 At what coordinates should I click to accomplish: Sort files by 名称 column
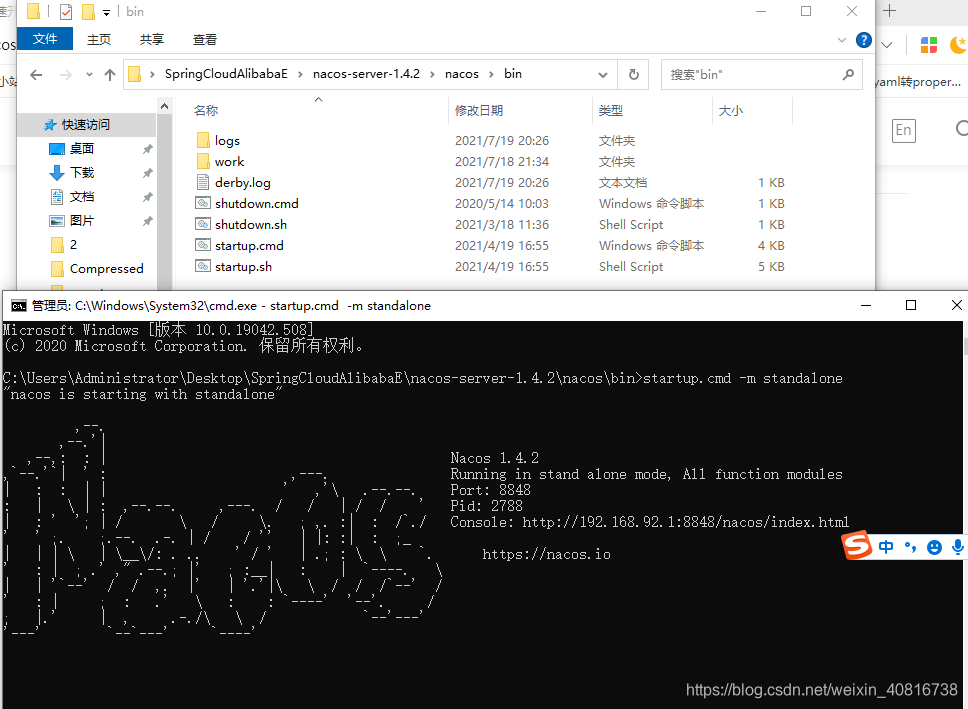(206, 111)
